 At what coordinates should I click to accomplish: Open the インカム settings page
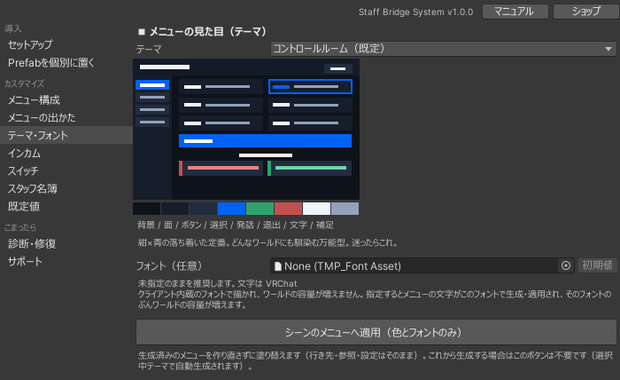click(24, 153)
